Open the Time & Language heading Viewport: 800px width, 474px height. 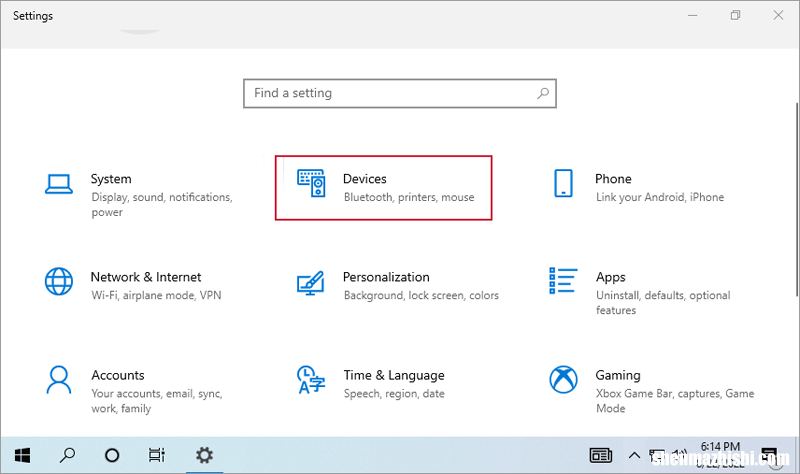(x=394, y=376)
